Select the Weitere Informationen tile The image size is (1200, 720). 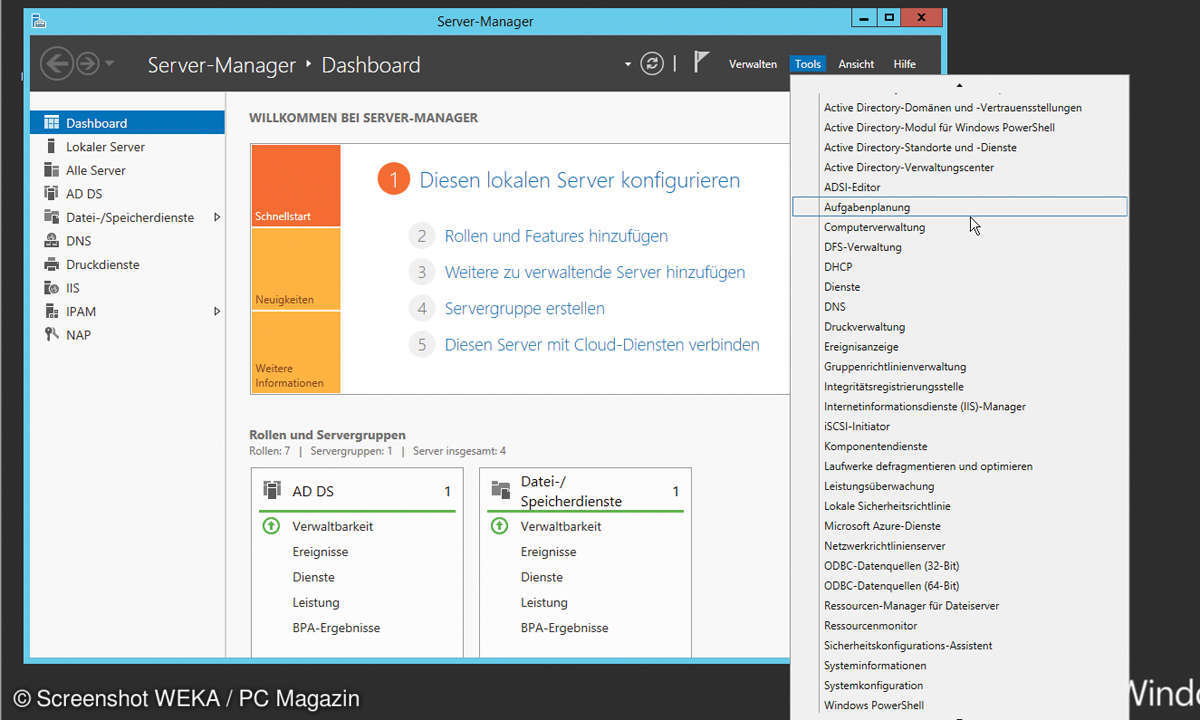296,352
